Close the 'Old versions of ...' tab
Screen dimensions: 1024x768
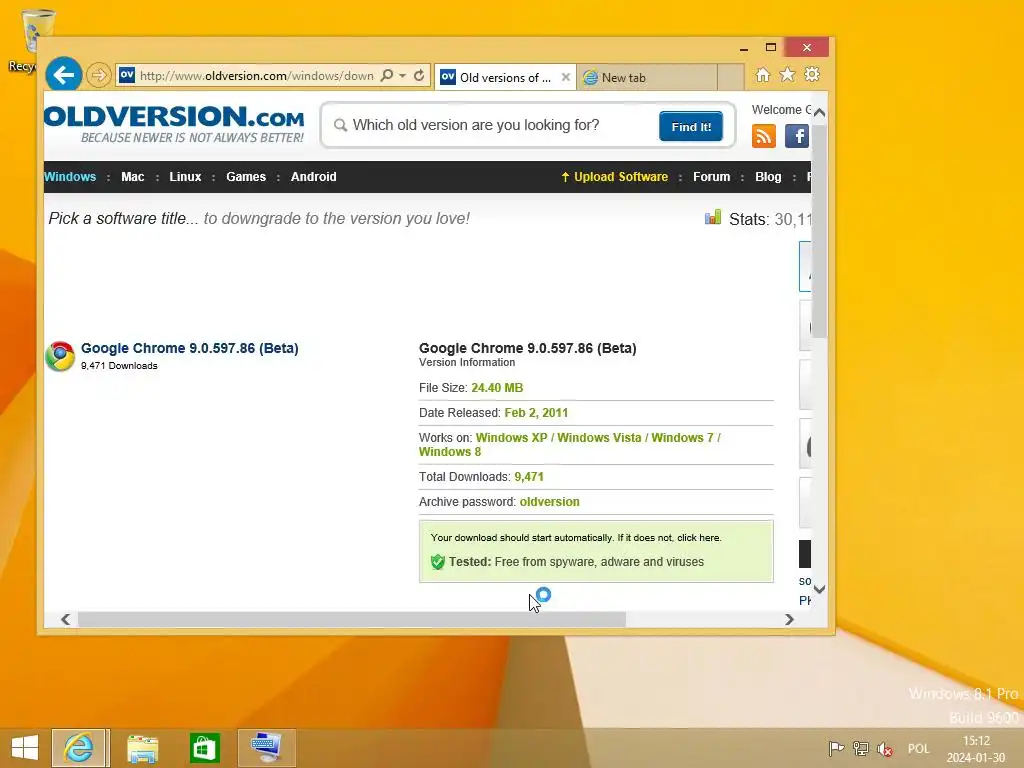(566, 77)
